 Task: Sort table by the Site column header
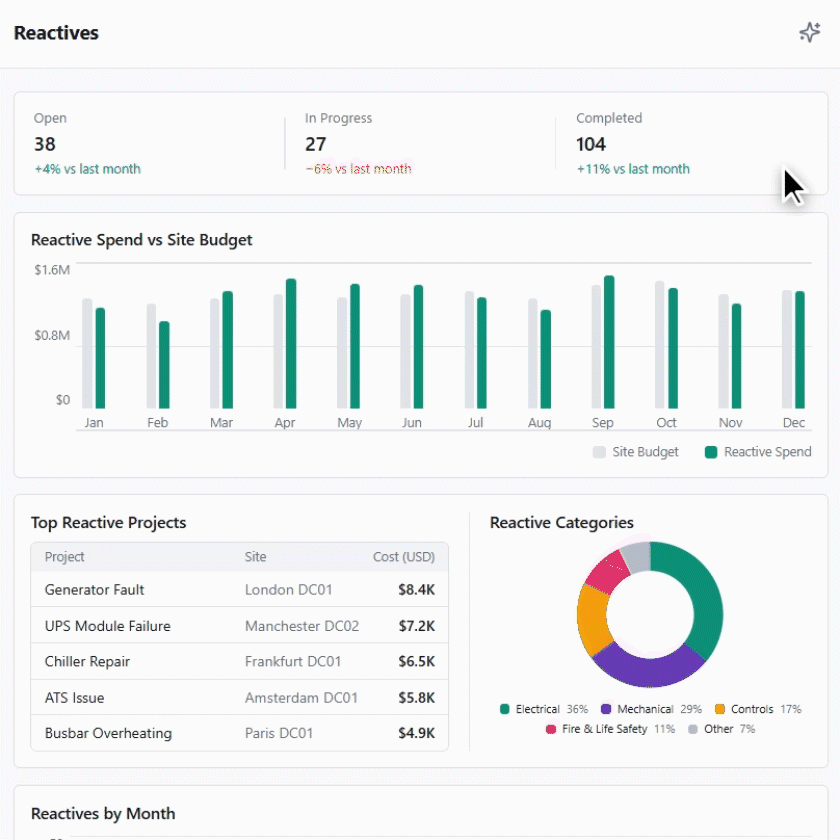point(256,557)
